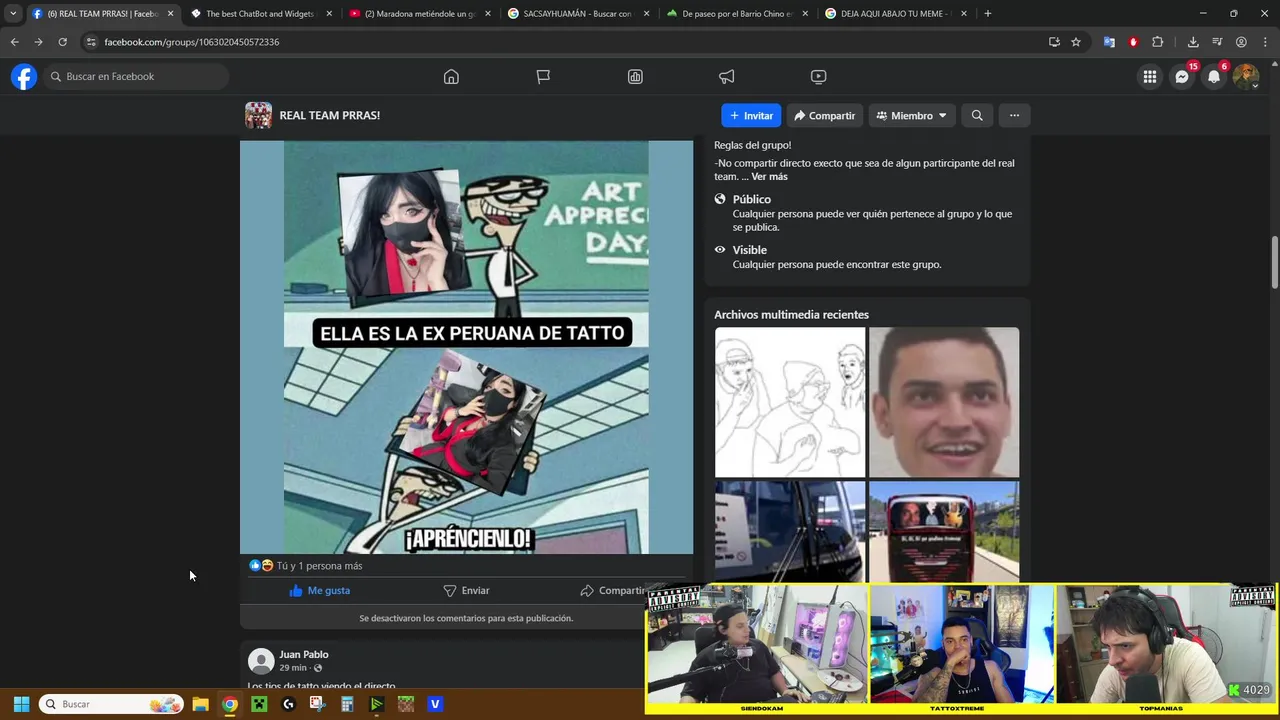The image size is (1280, 720).
Task: Search within the group
Action: click(x=977, y=116)
